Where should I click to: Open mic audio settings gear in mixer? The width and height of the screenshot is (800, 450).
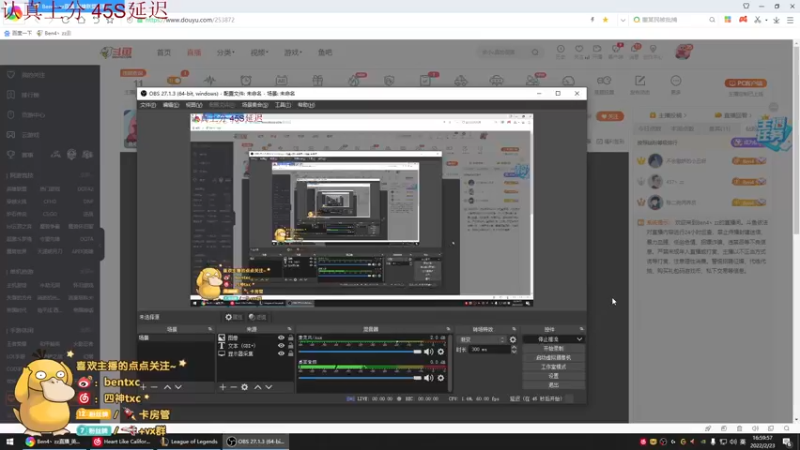click(x=441, y=352)
